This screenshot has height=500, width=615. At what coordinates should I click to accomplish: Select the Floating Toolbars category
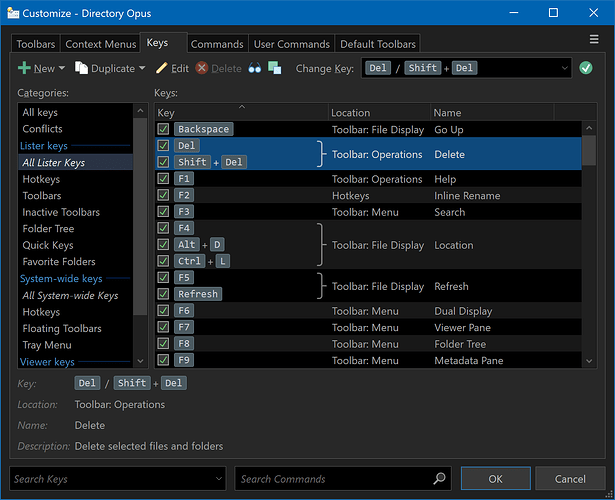coord(75,328)
